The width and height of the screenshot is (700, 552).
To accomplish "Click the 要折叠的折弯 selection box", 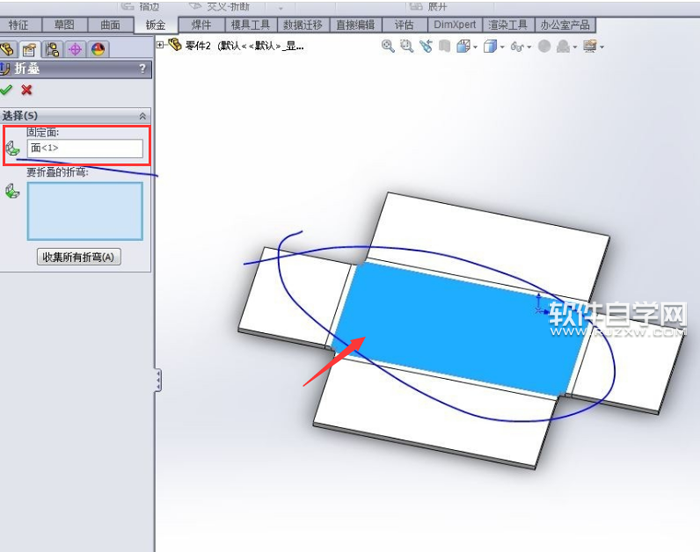I will pos(85,211).
